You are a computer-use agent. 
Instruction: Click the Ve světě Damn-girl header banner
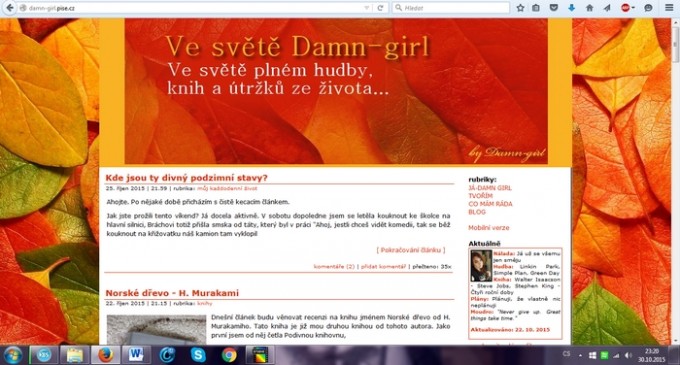click(x=336, y=91)
